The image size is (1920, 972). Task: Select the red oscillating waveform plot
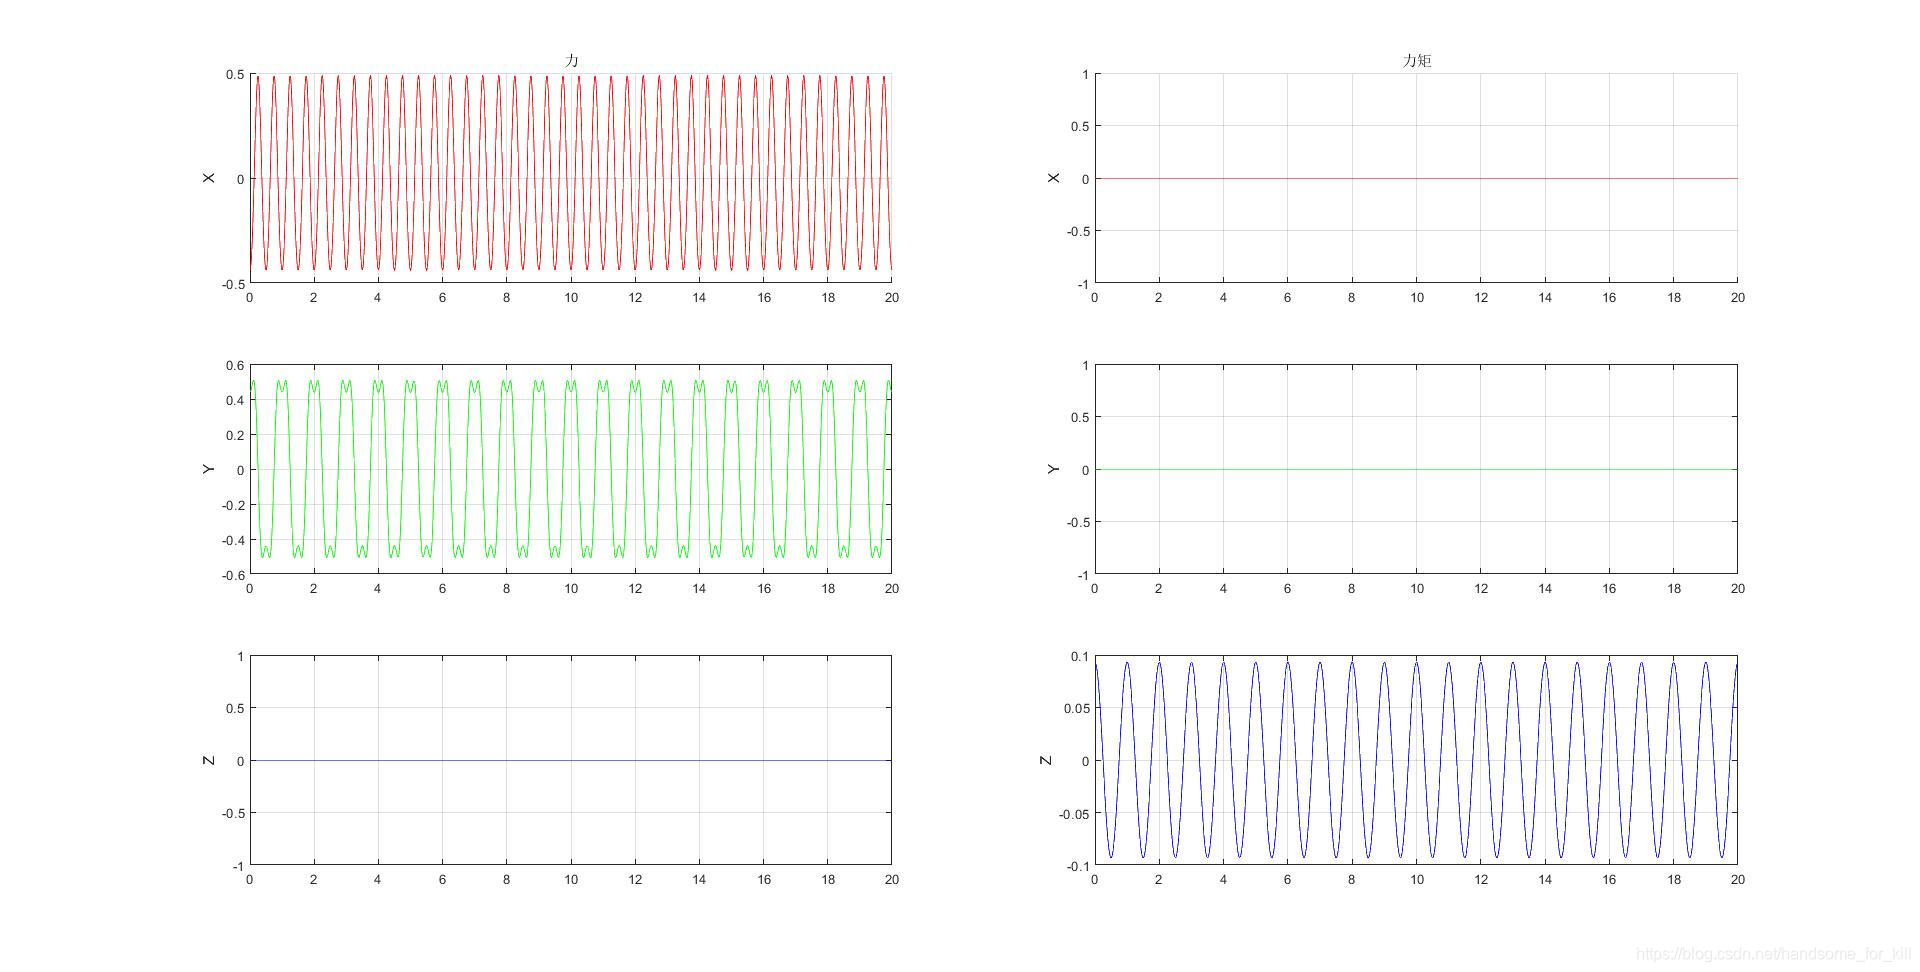tap(570, 178)
